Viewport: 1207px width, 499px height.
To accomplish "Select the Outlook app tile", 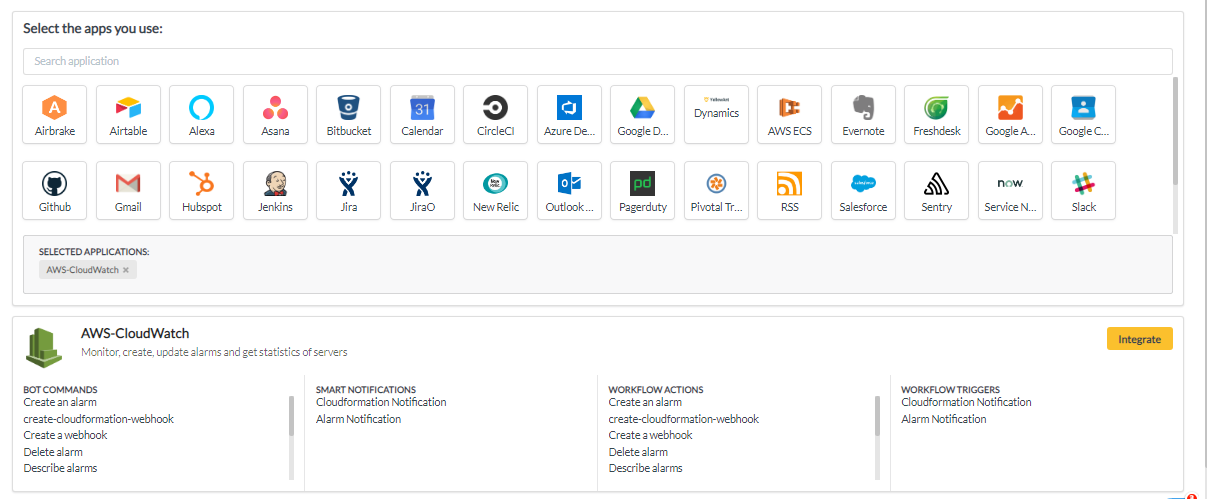I will pyautogui.click(x=569, y=190).
